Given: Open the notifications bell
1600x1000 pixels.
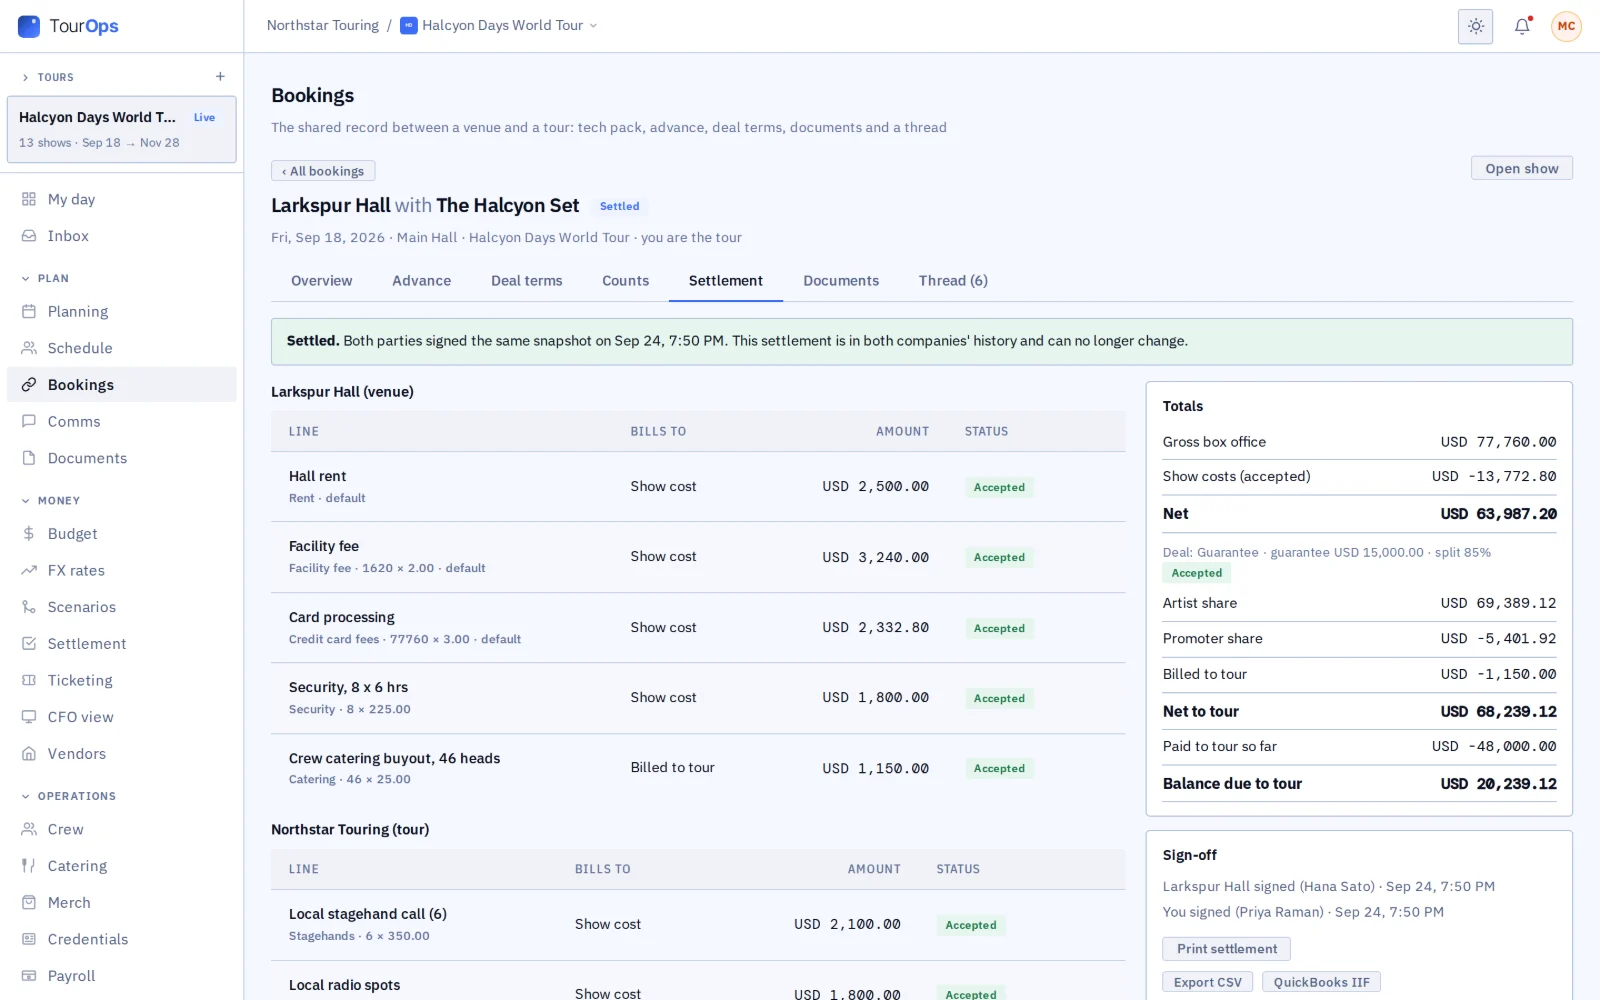Looking at the screenshot, I should [1522, 27].
